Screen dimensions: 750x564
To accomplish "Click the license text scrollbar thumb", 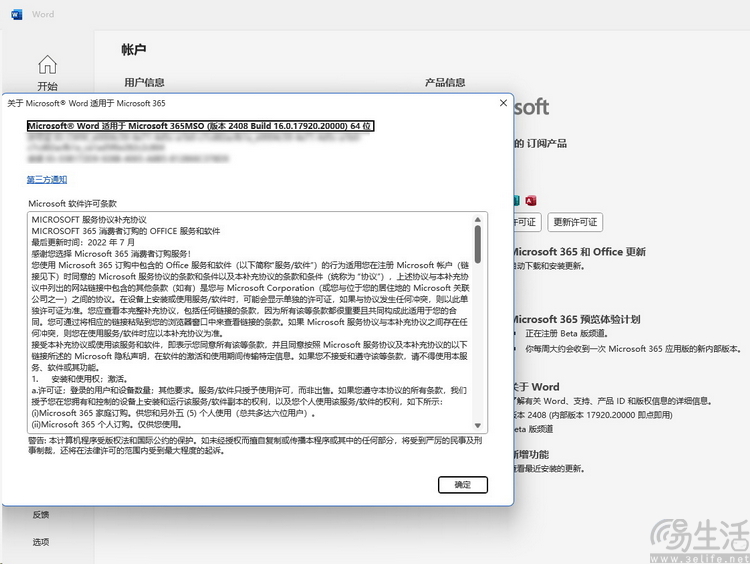I will point(477,244).
